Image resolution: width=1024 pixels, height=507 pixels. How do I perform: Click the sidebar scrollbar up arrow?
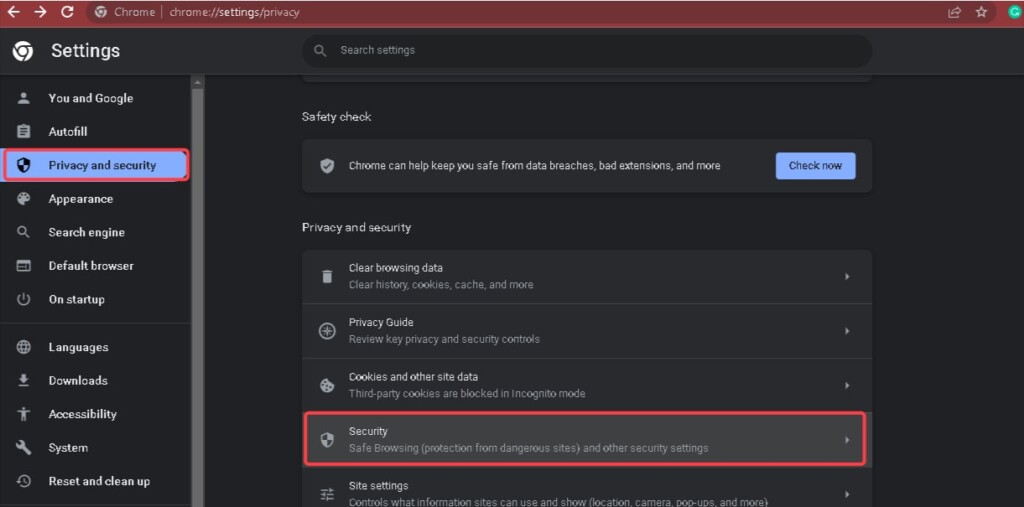[197, 82]
